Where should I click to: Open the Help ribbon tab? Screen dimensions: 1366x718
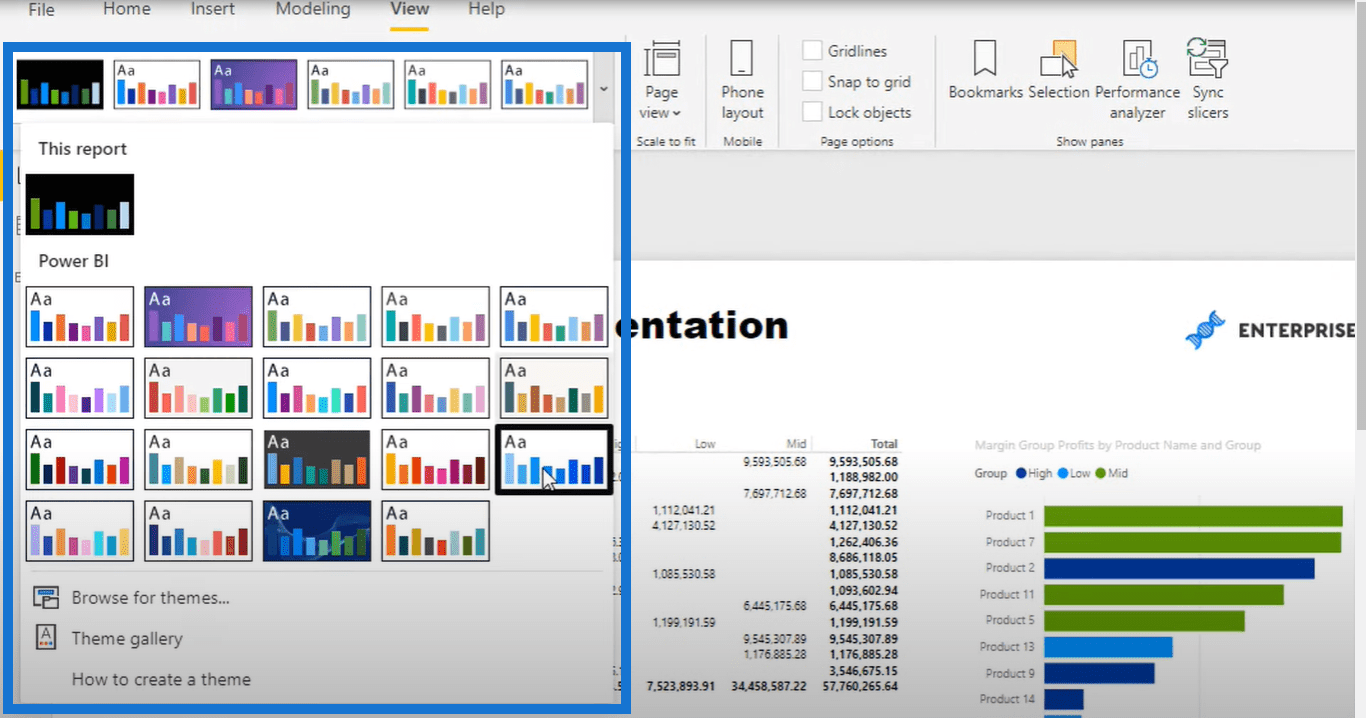click(486, 10)
